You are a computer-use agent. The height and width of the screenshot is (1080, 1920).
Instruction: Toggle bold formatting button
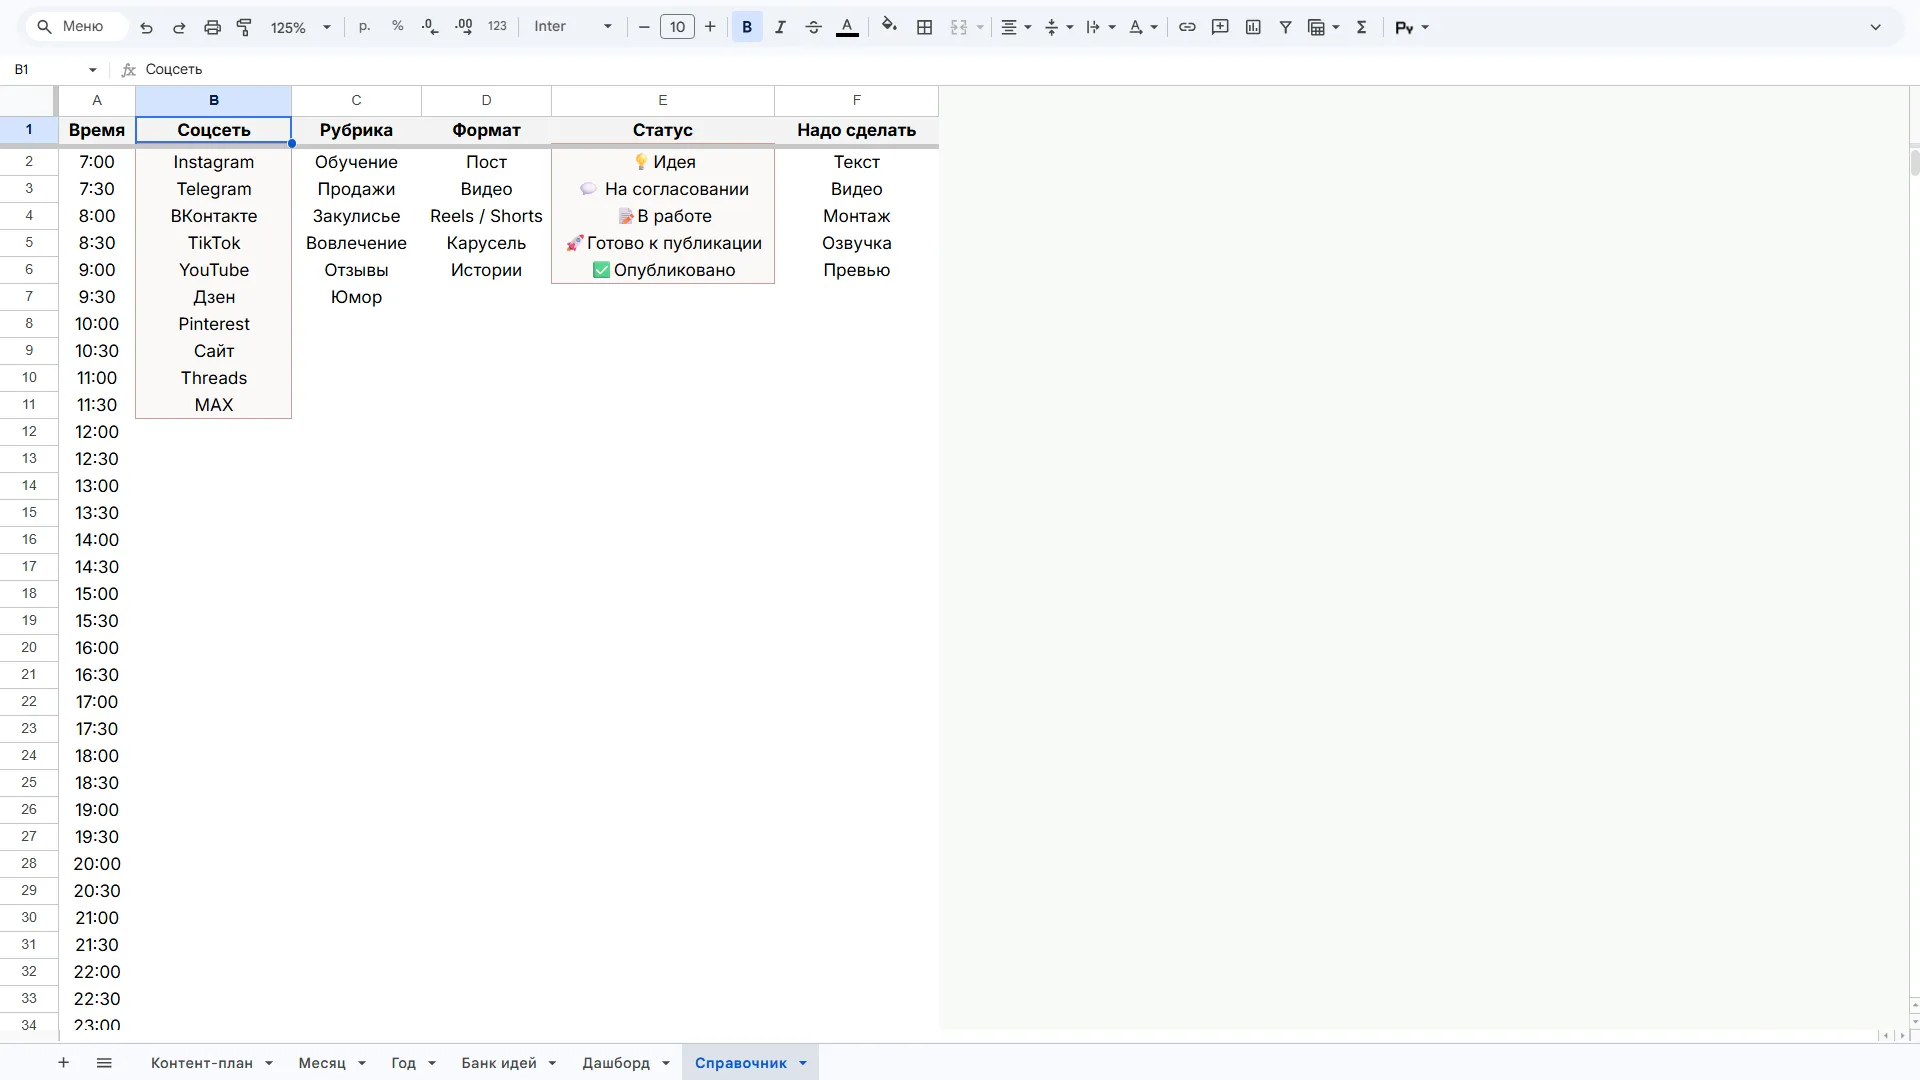747,27
